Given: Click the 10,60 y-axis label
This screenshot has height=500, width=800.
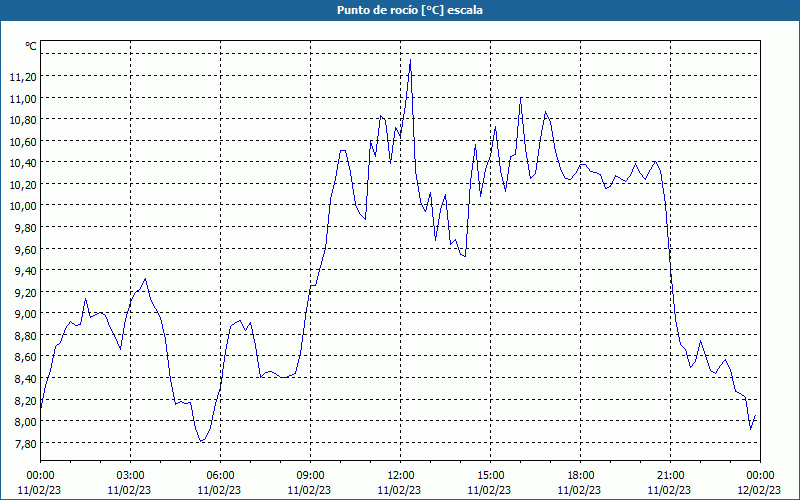Looking at the screenshot, I should tap(23, 141).
